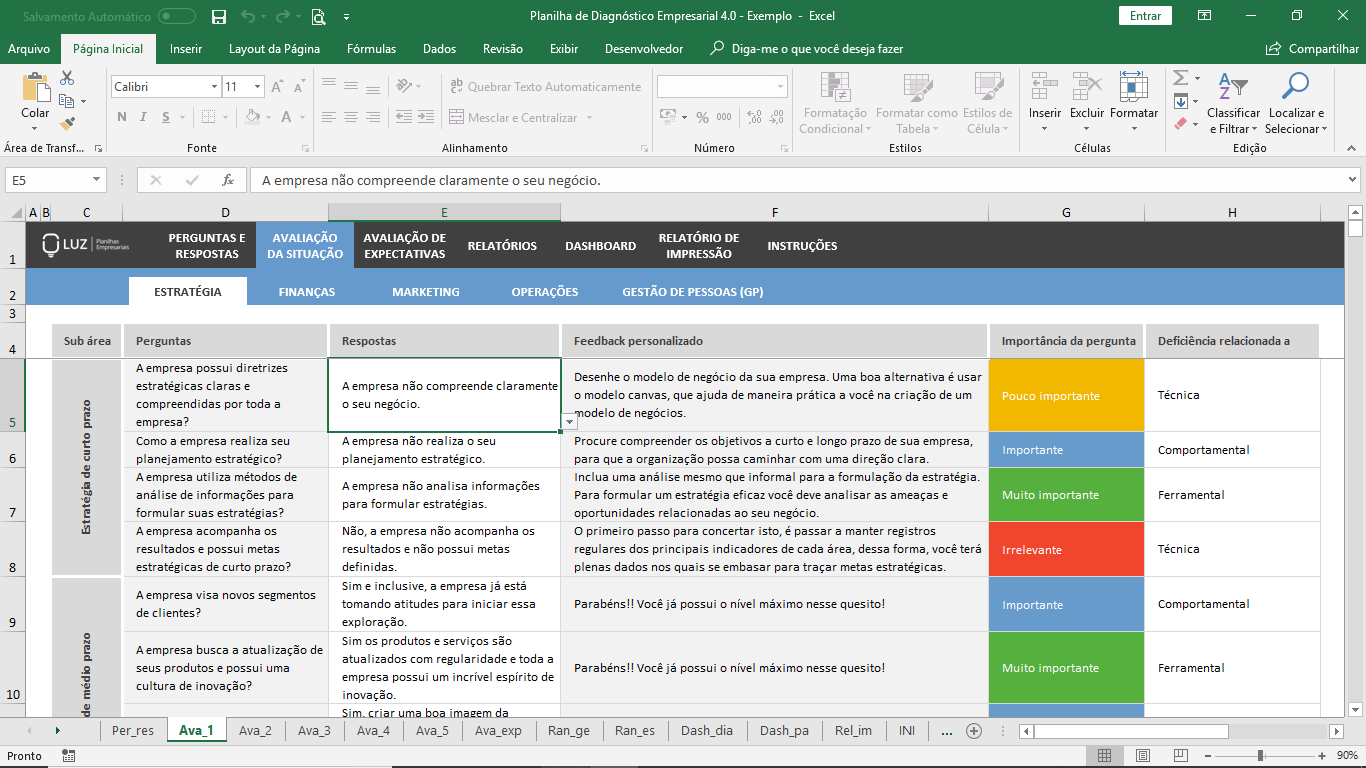This screenshot has width=1366, height=768.
Task: Click the DASHBOARD navigation button
Action: [x=600, y=246]
